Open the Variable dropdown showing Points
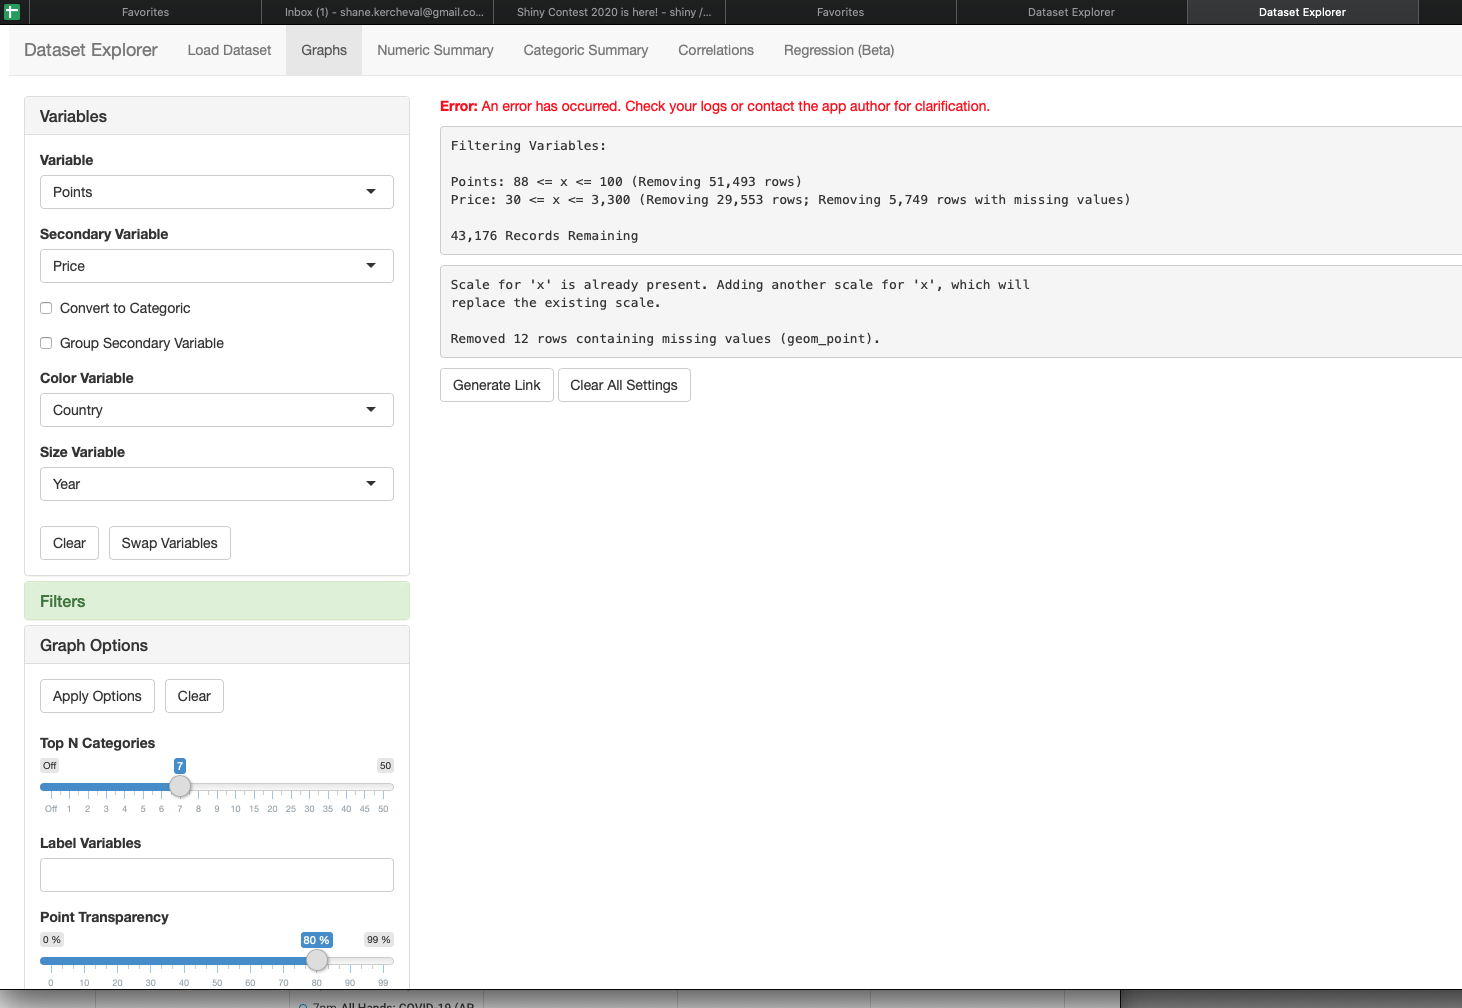This screenshot has width=1462, height=1008. point(216,192)
